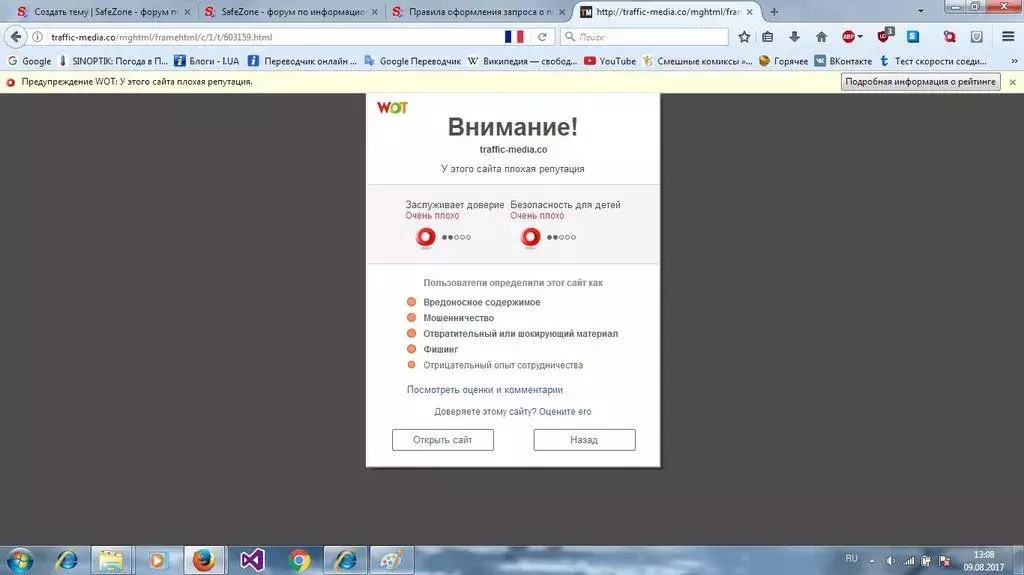Go to the home page icon
Viewport: 1024px width, 575px height.
[822, 37]
